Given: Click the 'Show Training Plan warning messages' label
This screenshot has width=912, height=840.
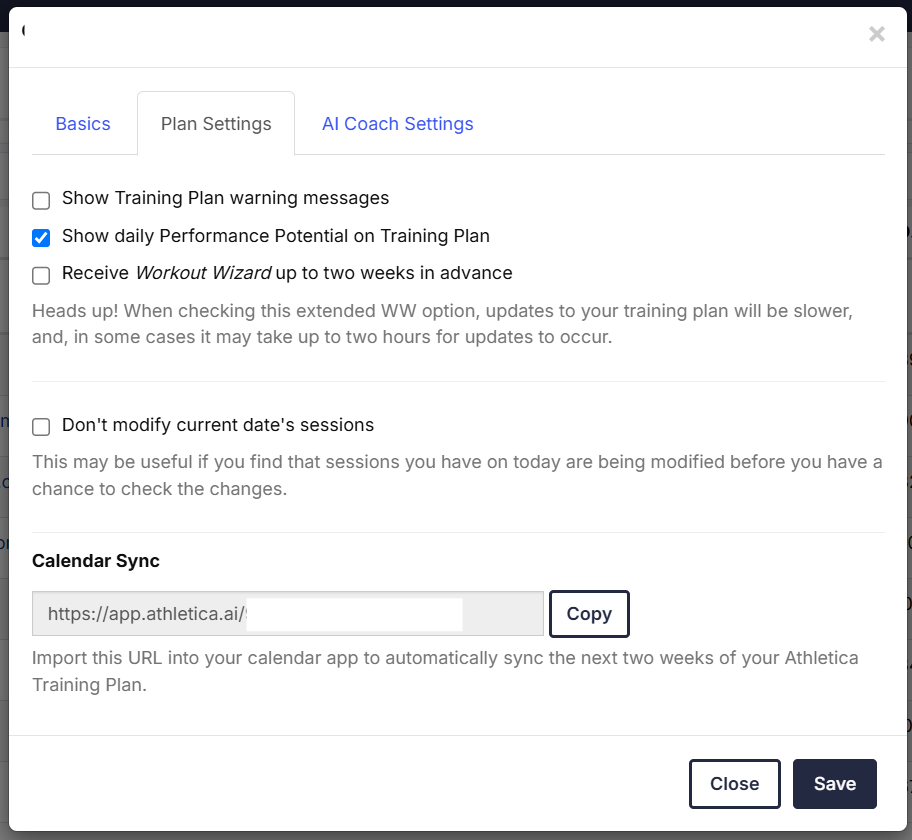Looking at the screenshot, I should tap(225, 198).
